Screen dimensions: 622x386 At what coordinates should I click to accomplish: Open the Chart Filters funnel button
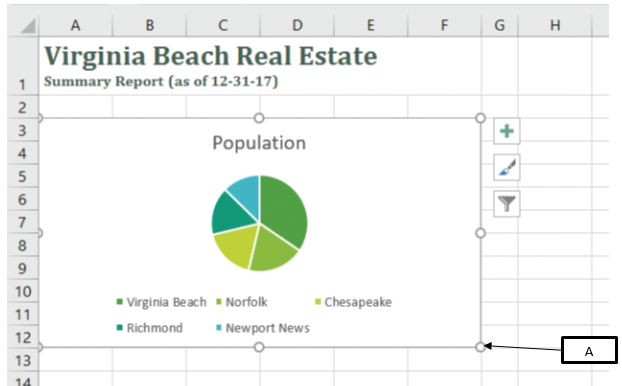[x=507, y=204]
